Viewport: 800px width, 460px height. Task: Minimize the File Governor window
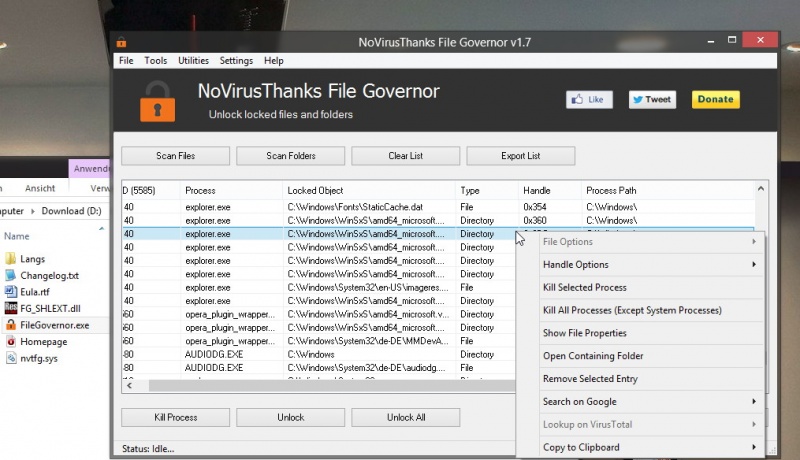[711, 40]
